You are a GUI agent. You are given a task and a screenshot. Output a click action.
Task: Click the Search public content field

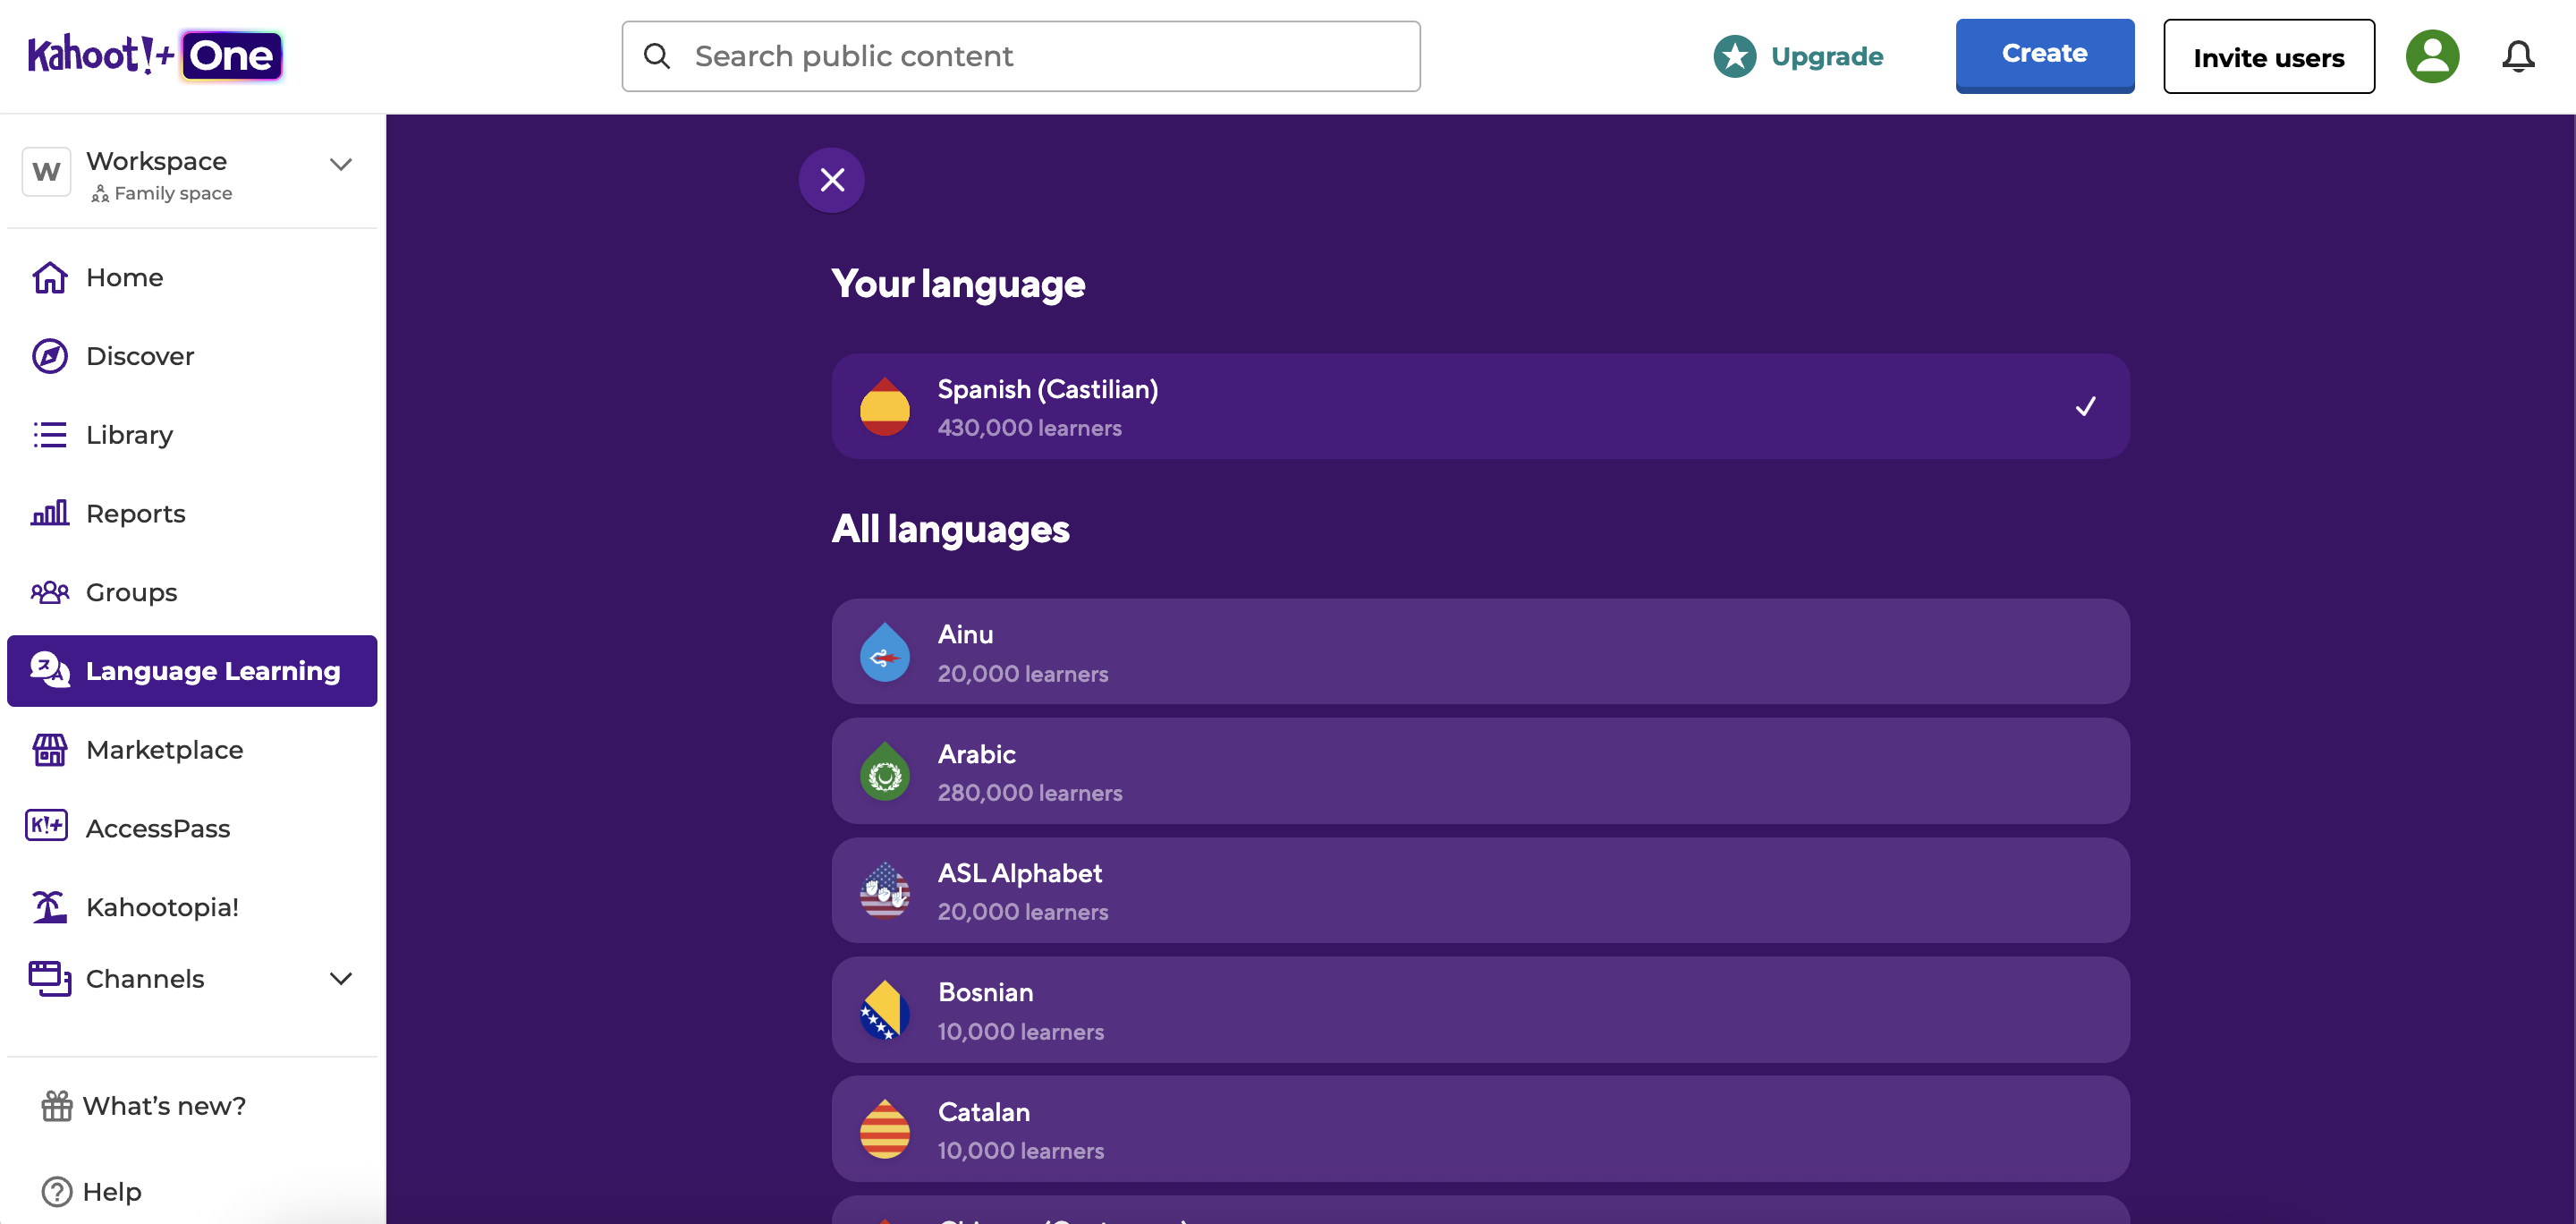[x=1021, y=56]
